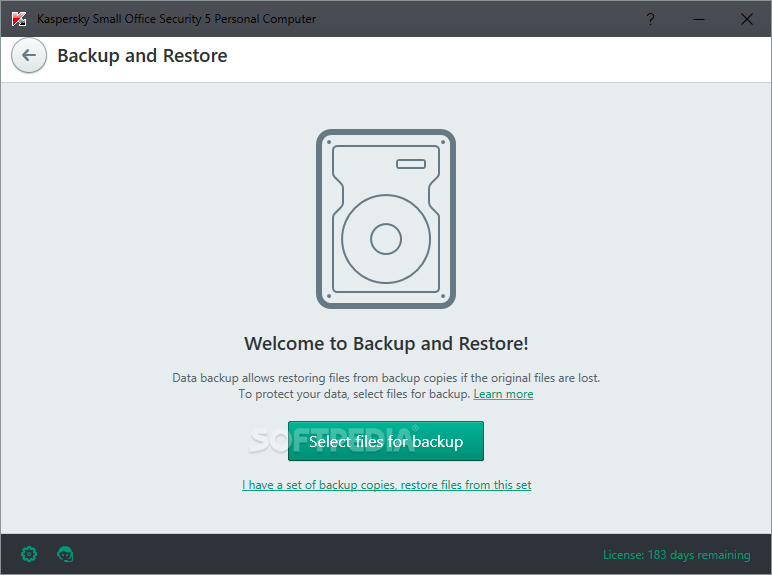Minimize the Kaspersky window

tap(699, 19)
